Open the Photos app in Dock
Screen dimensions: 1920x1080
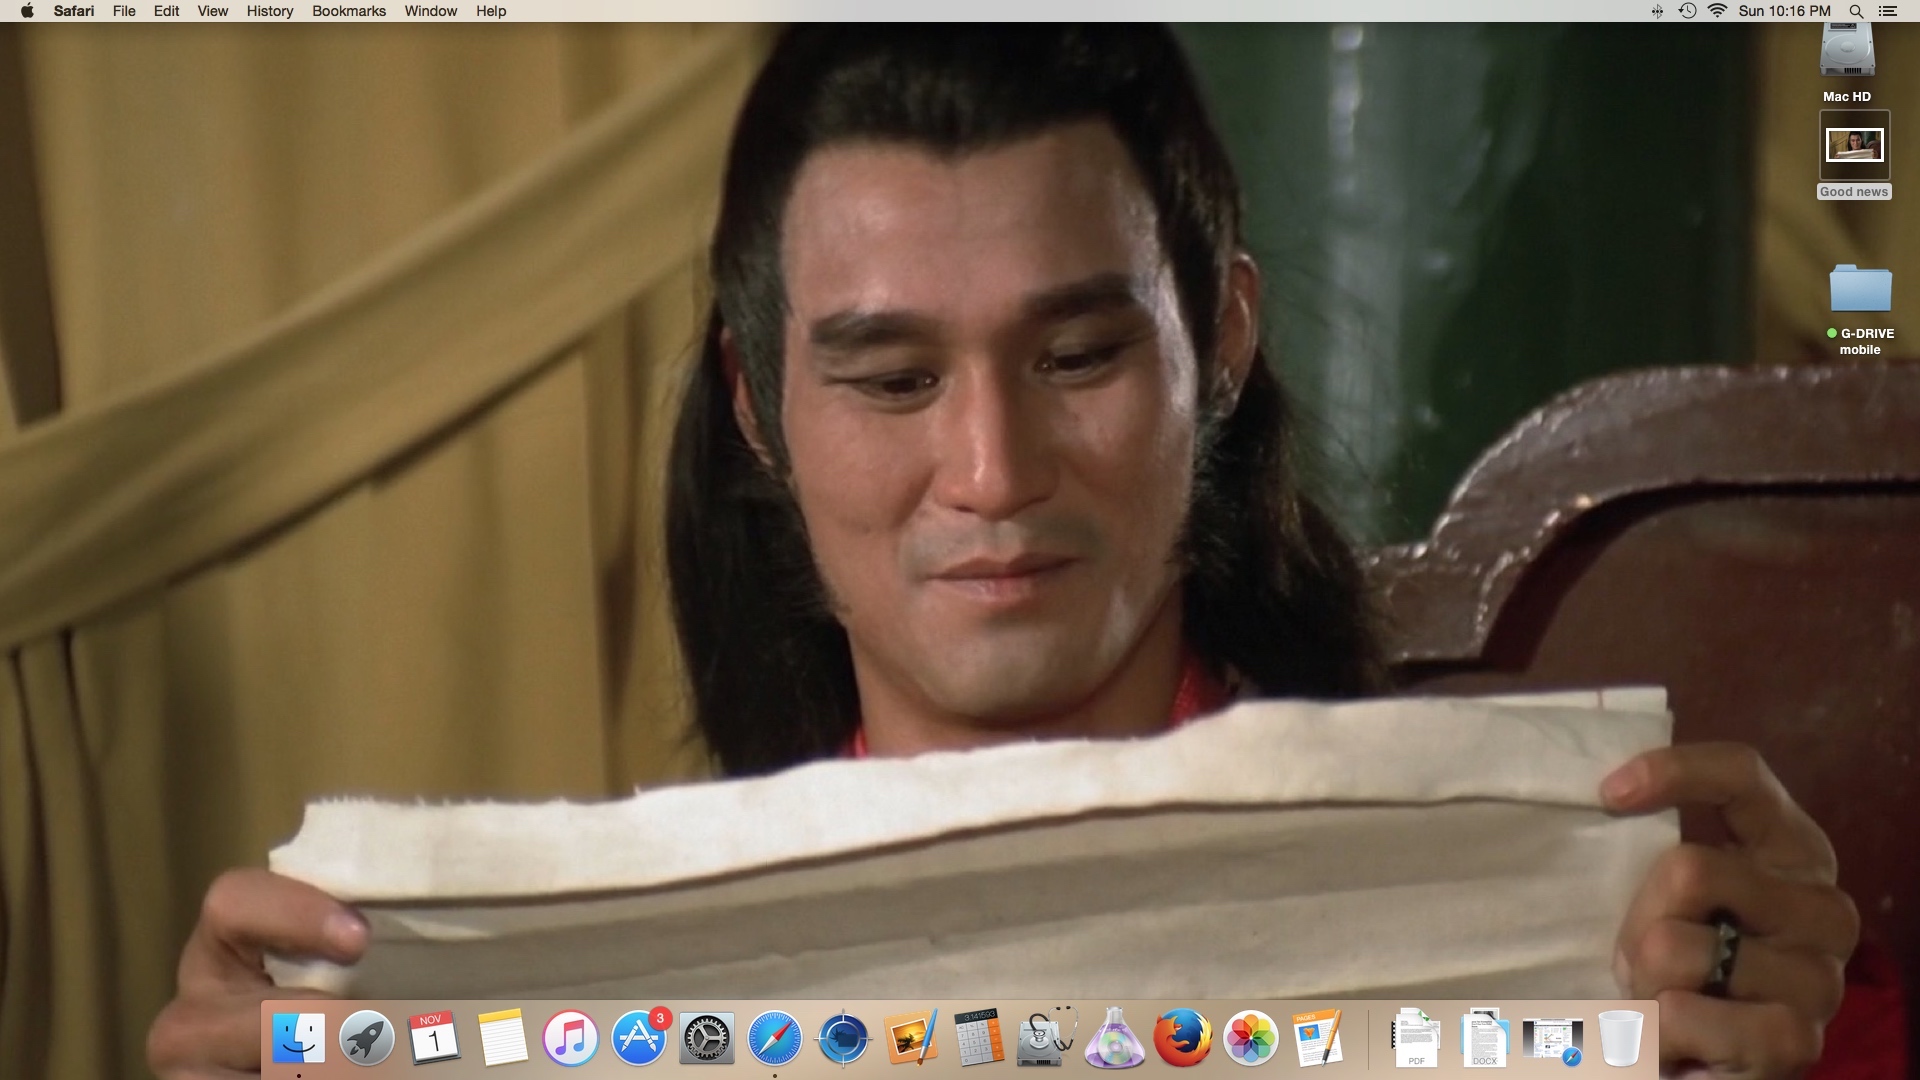coord(1251,1038)
